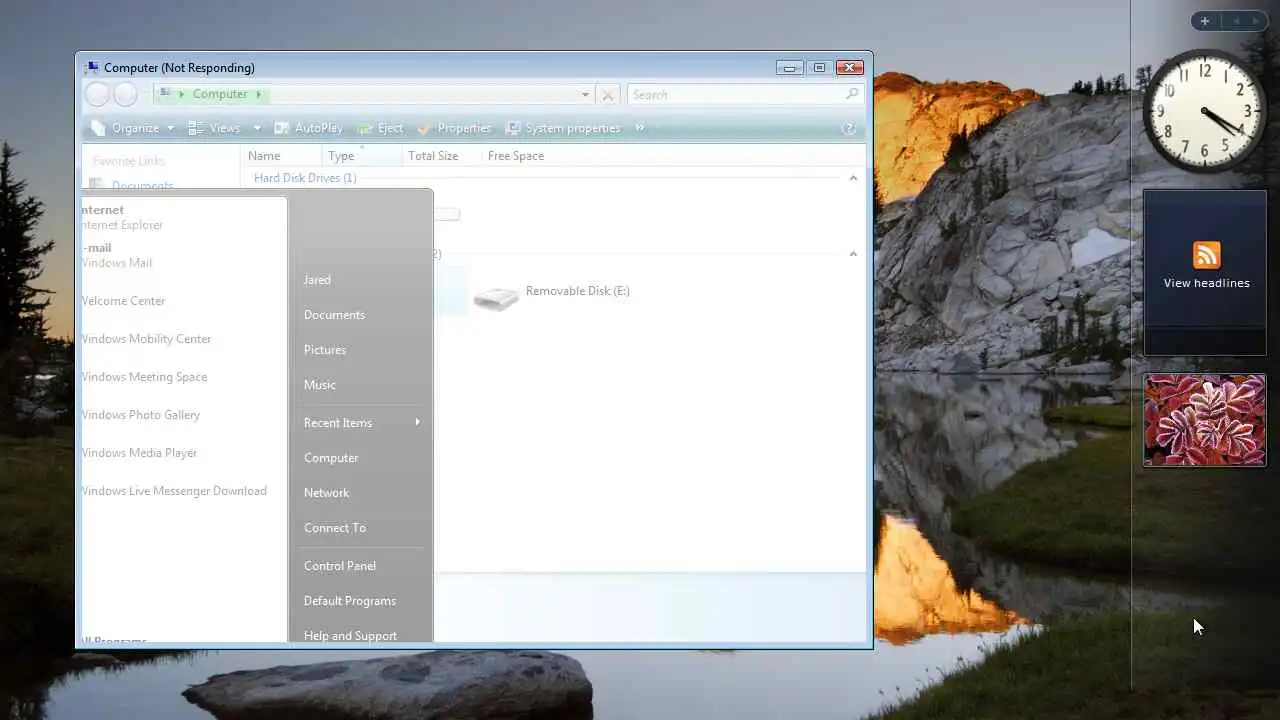Viewport: 1280px width, 720px height.
Task: Click Properties in the toolbar
Action: point(454,128)
